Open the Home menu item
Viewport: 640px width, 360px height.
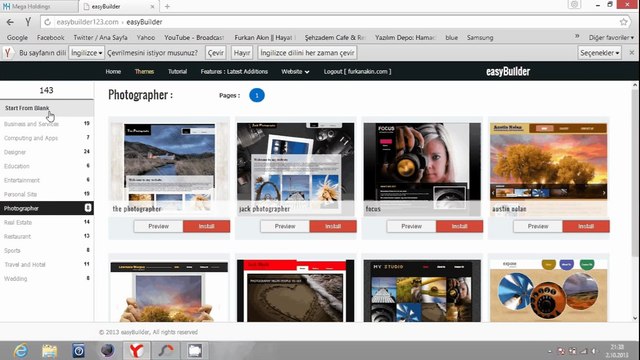click(113, 71)
